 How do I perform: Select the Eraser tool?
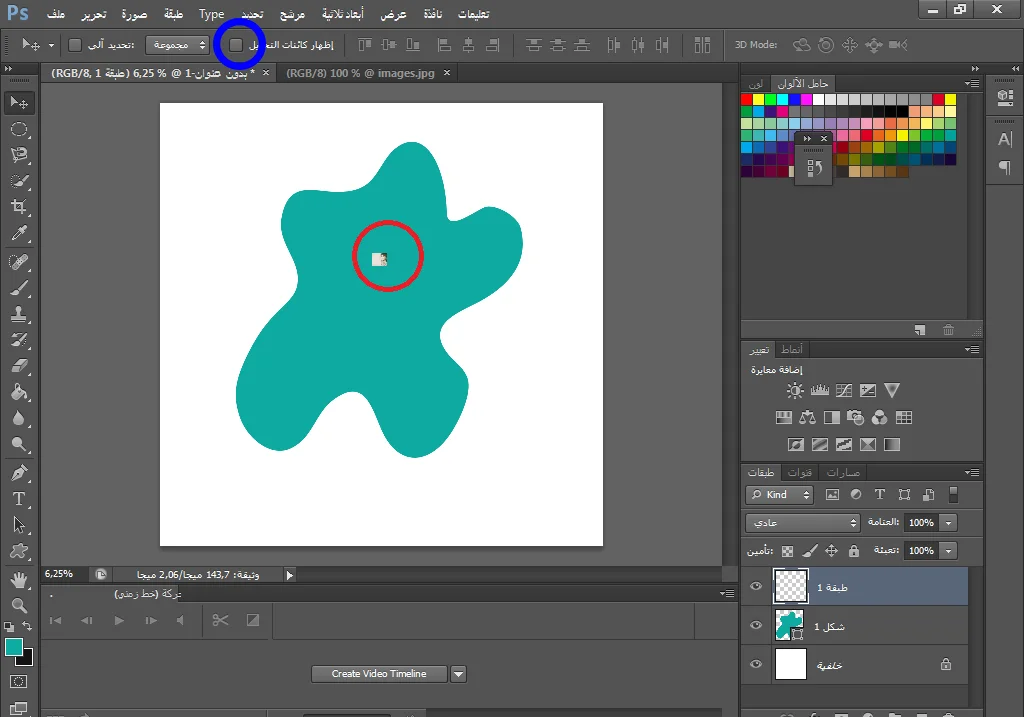coord(19,366)
